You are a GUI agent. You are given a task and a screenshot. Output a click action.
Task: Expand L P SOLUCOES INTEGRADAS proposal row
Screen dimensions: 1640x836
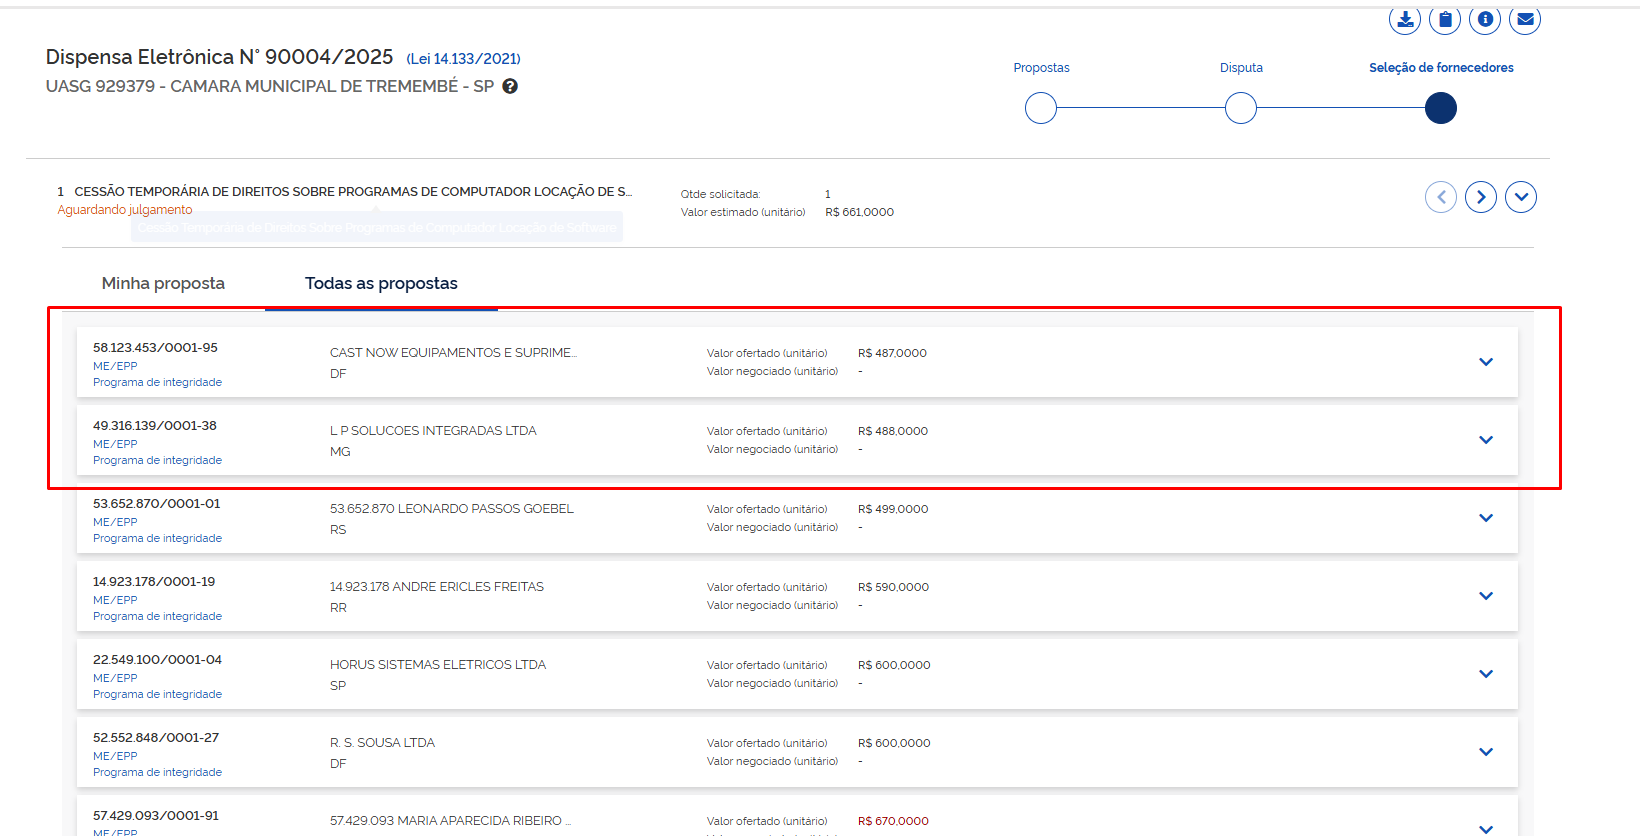(x=1486, y=440)
